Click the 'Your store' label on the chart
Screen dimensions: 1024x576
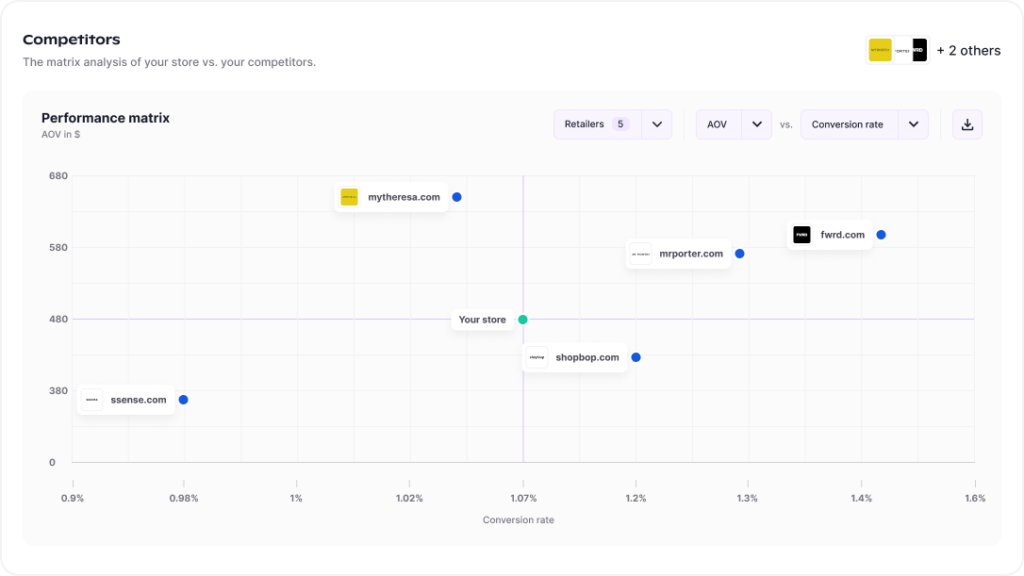(x=482, y=319)
